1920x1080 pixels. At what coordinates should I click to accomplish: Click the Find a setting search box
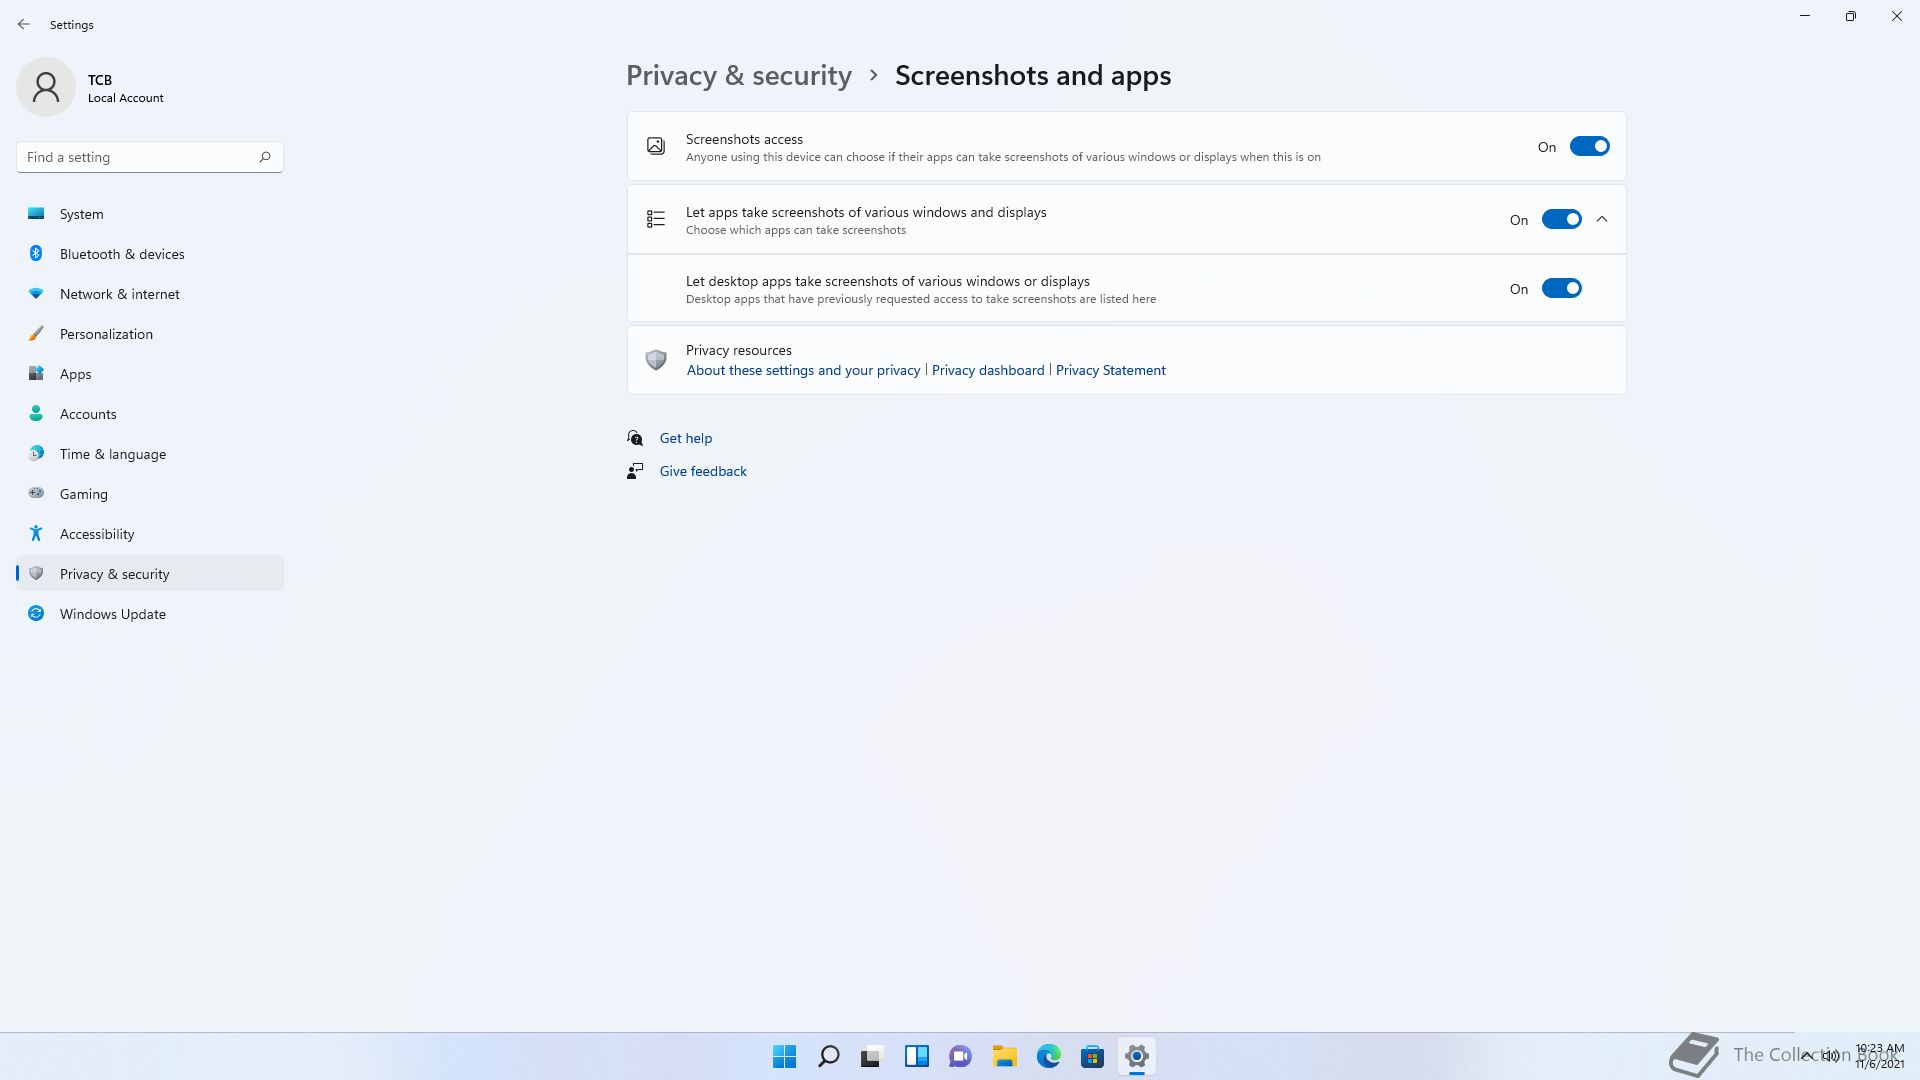click(x=150, y=157)
